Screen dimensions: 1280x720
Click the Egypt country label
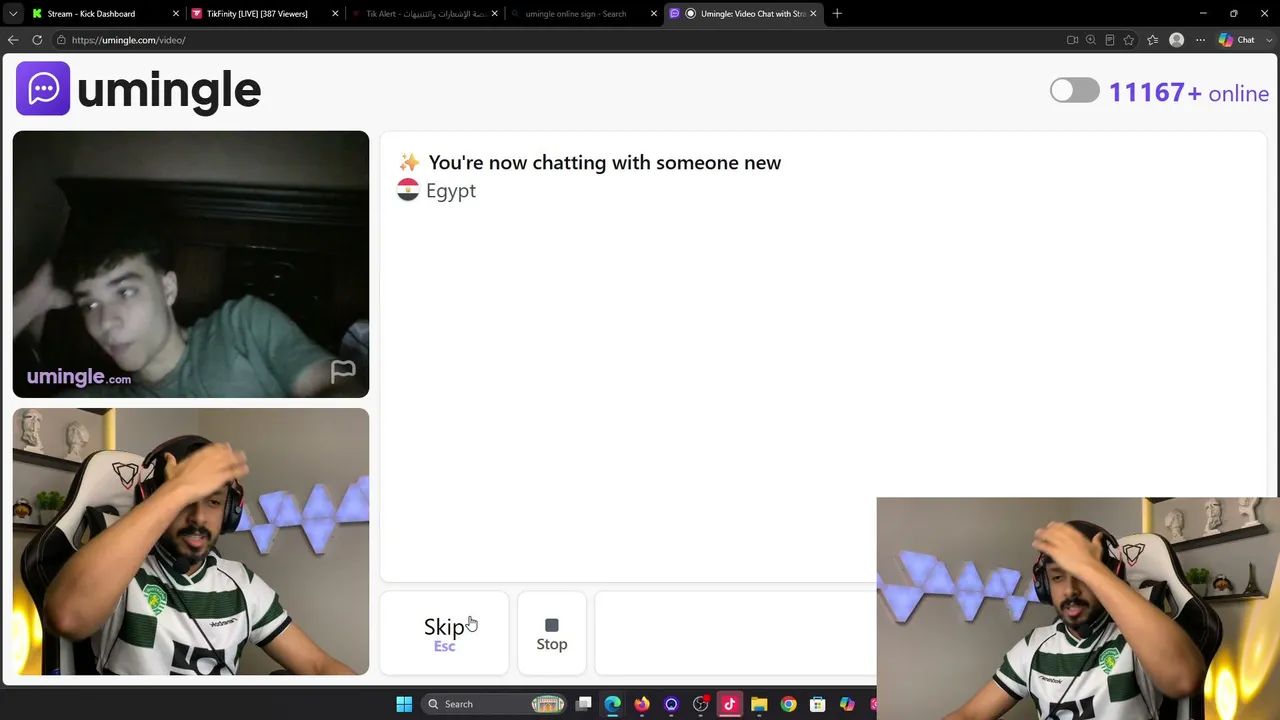[x=451, y=191]
